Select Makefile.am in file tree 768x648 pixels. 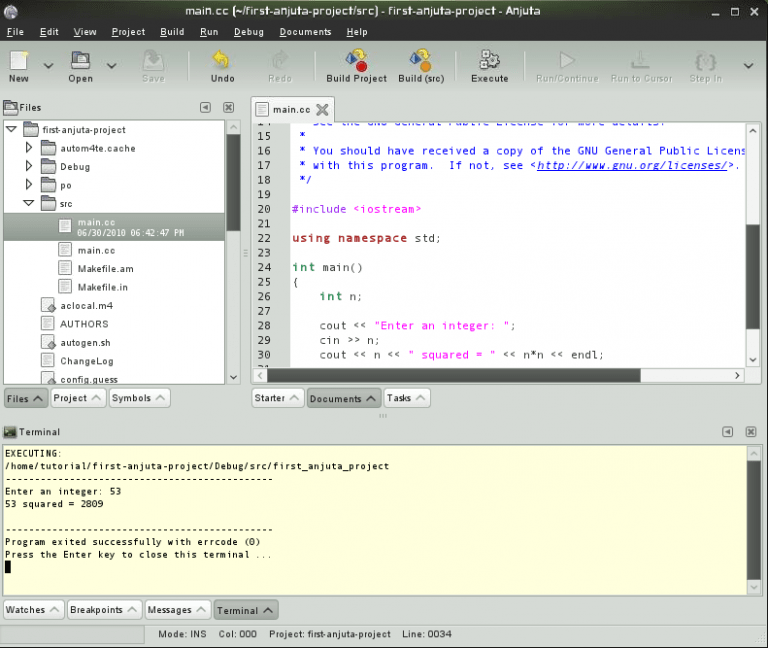pos(105,268)
